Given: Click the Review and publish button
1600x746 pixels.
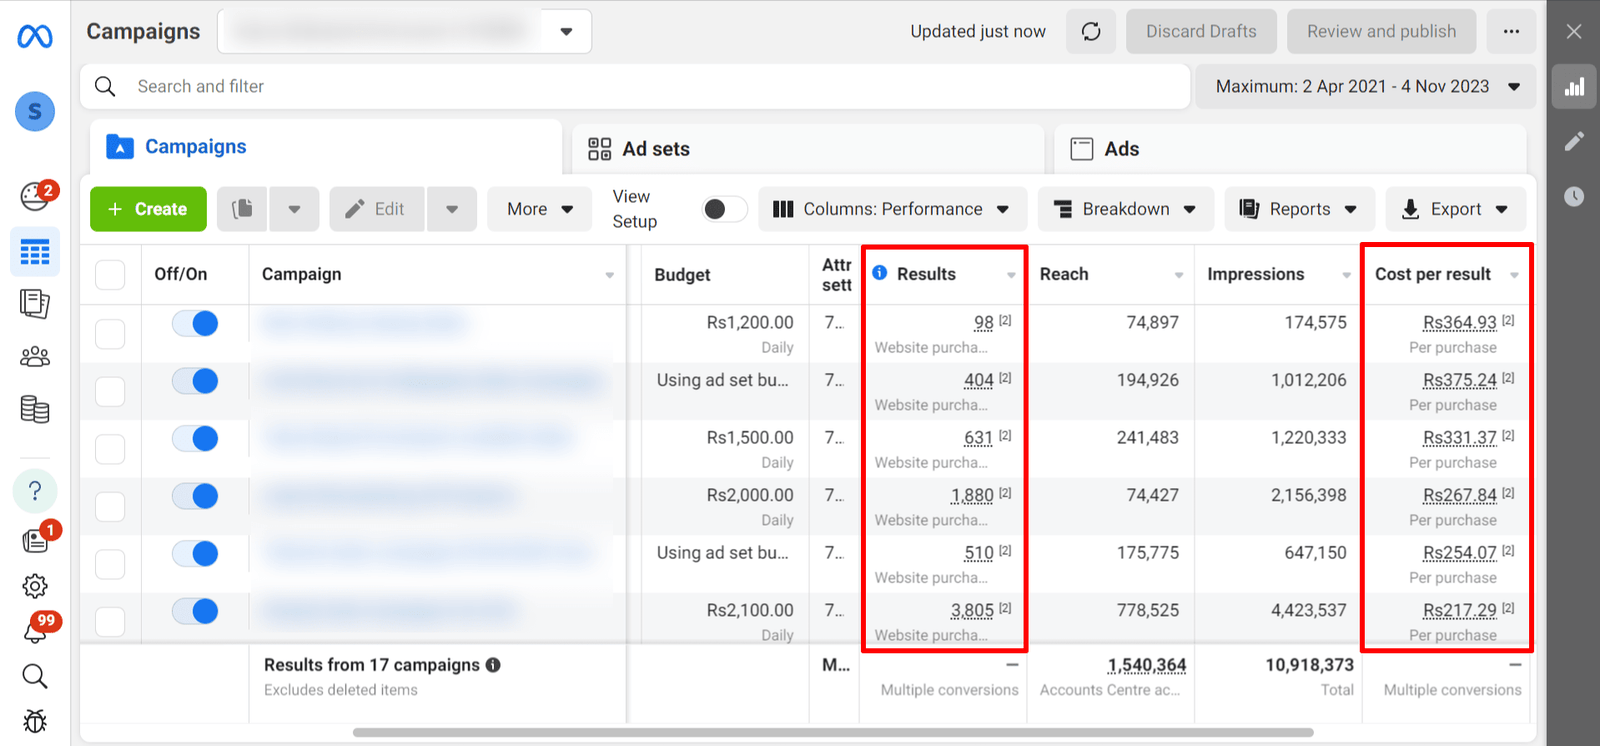Looking at the screenshot, I should click(x=1381, y=32).
